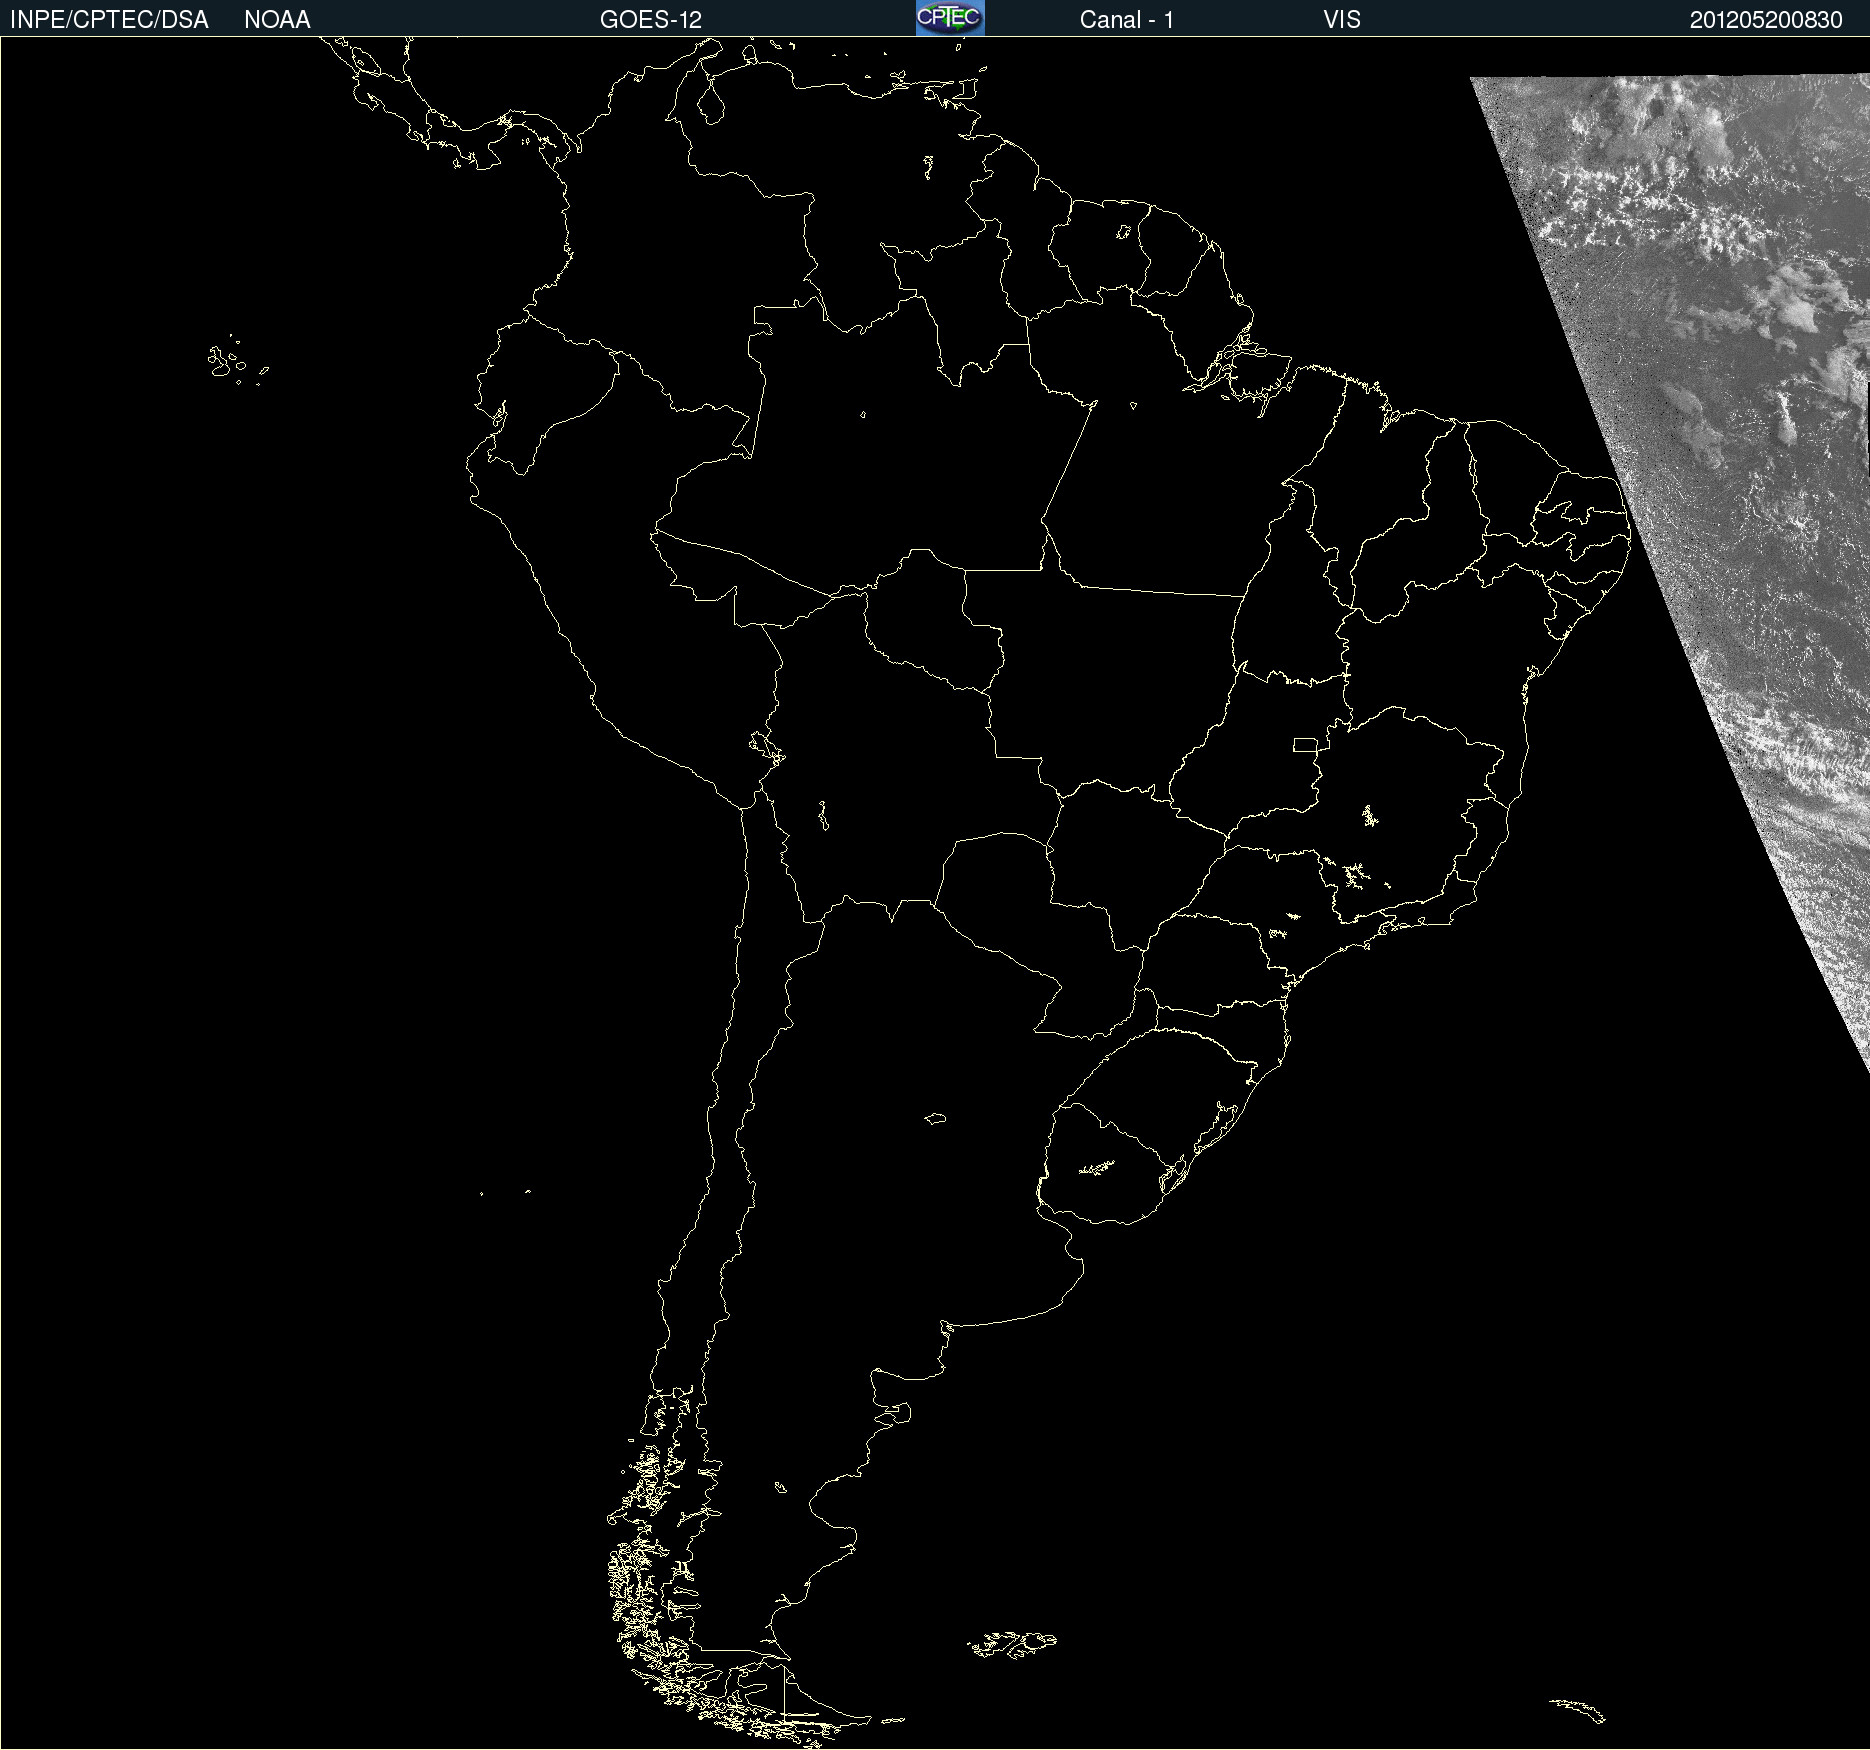Click the 201205200830 timestamp
This screenshot has height=1750, width=1870.
click(1766, 20)
